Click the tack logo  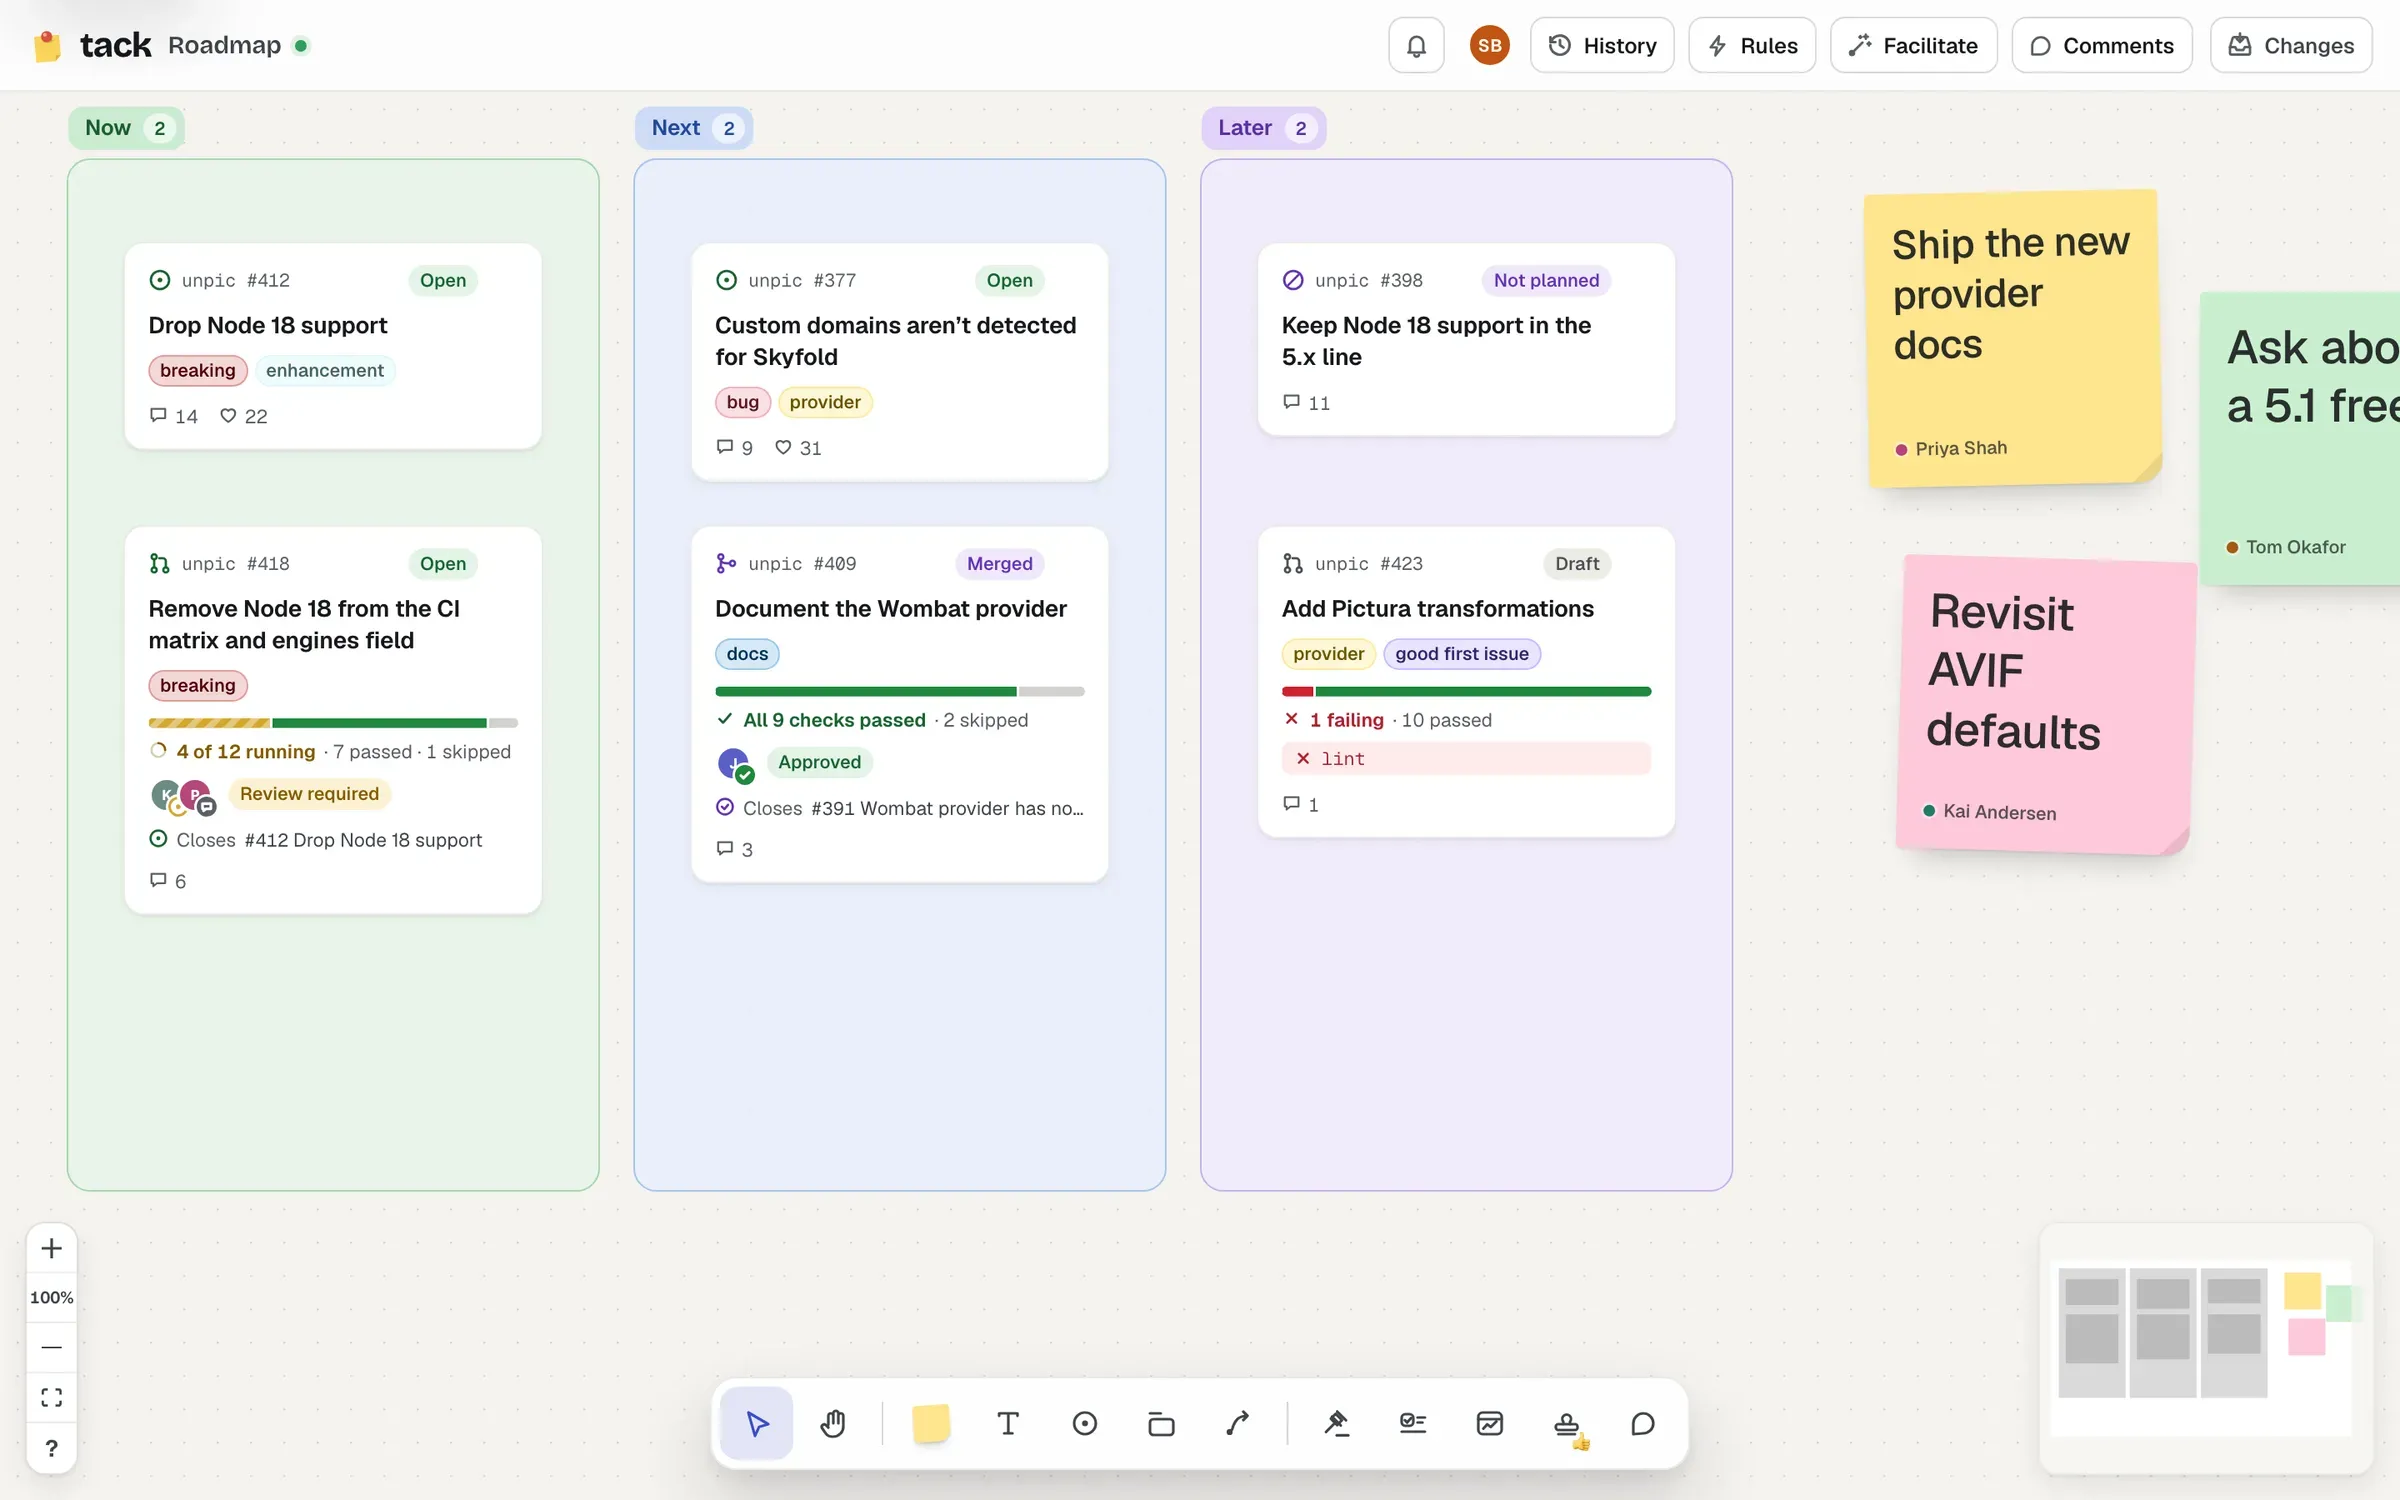coord(91,45)
